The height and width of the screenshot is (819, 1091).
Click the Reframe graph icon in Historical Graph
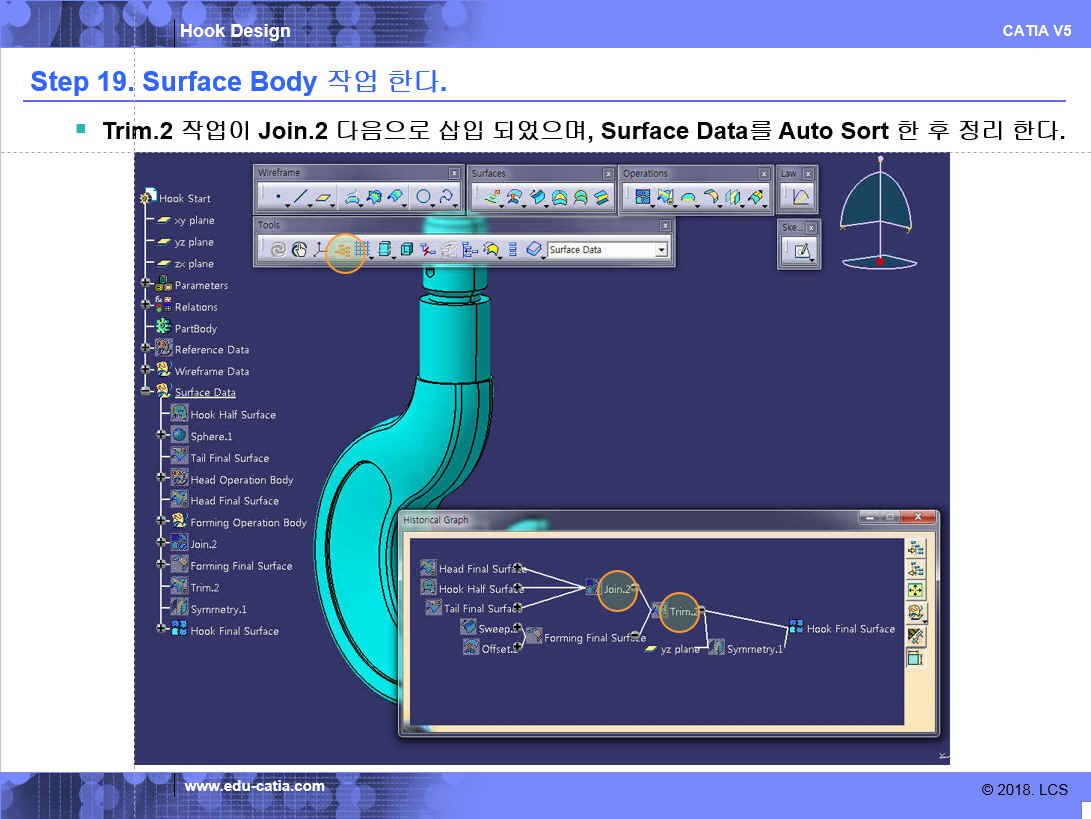click(915, 590)
